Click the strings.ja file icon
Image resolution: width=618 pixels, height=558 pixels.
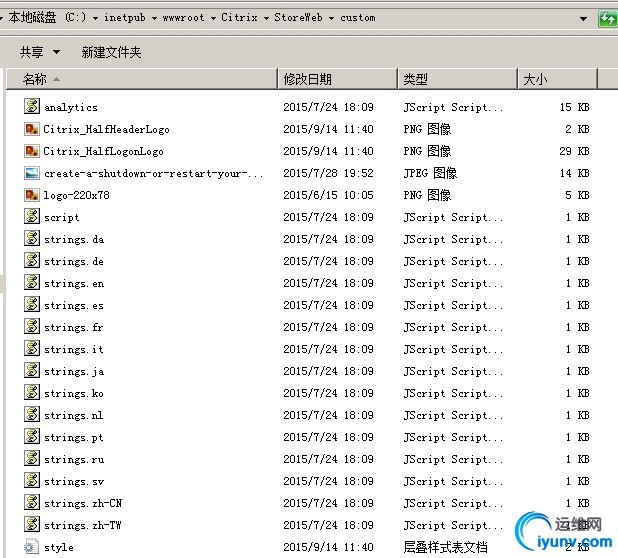[32, 370]
